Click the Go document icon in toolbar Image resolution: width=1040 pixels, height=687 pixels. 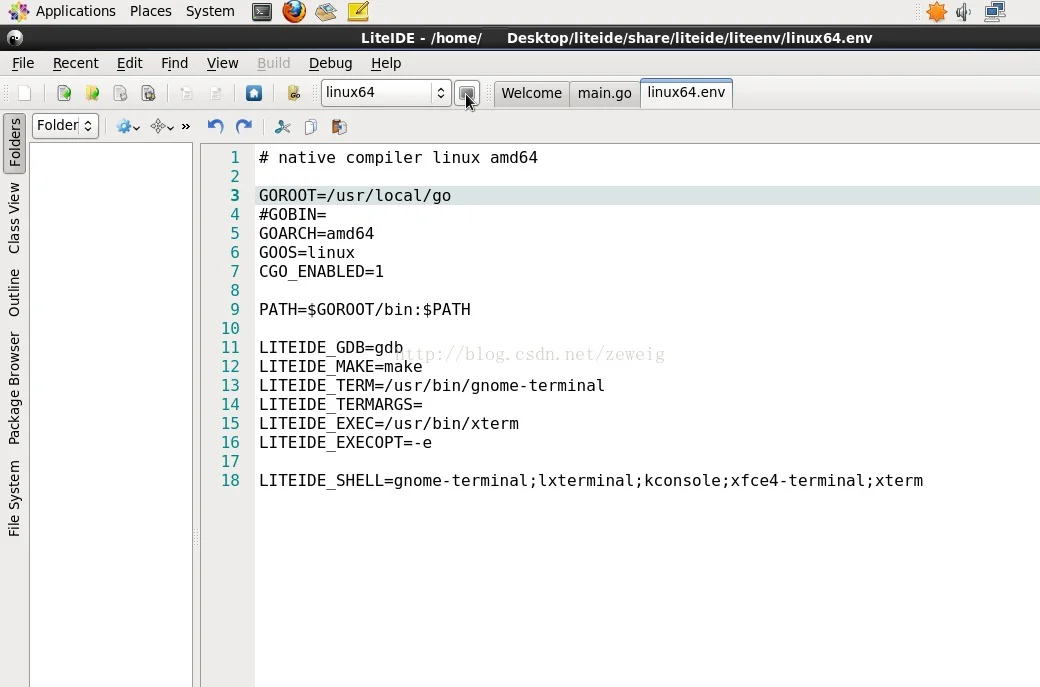[294, 93]
